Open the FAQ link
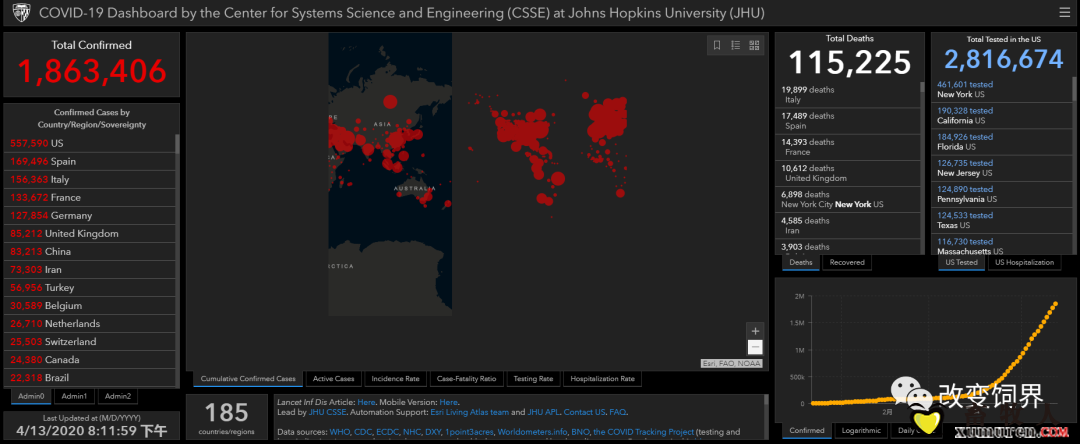The image size is (1080, 444). [x=618, y=412]
